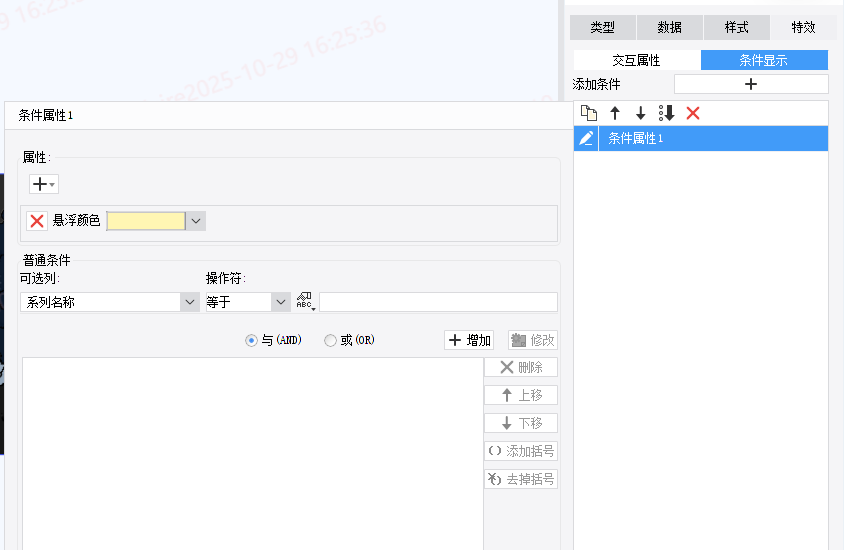Click the 去掉括号 button

pos(521,479)
